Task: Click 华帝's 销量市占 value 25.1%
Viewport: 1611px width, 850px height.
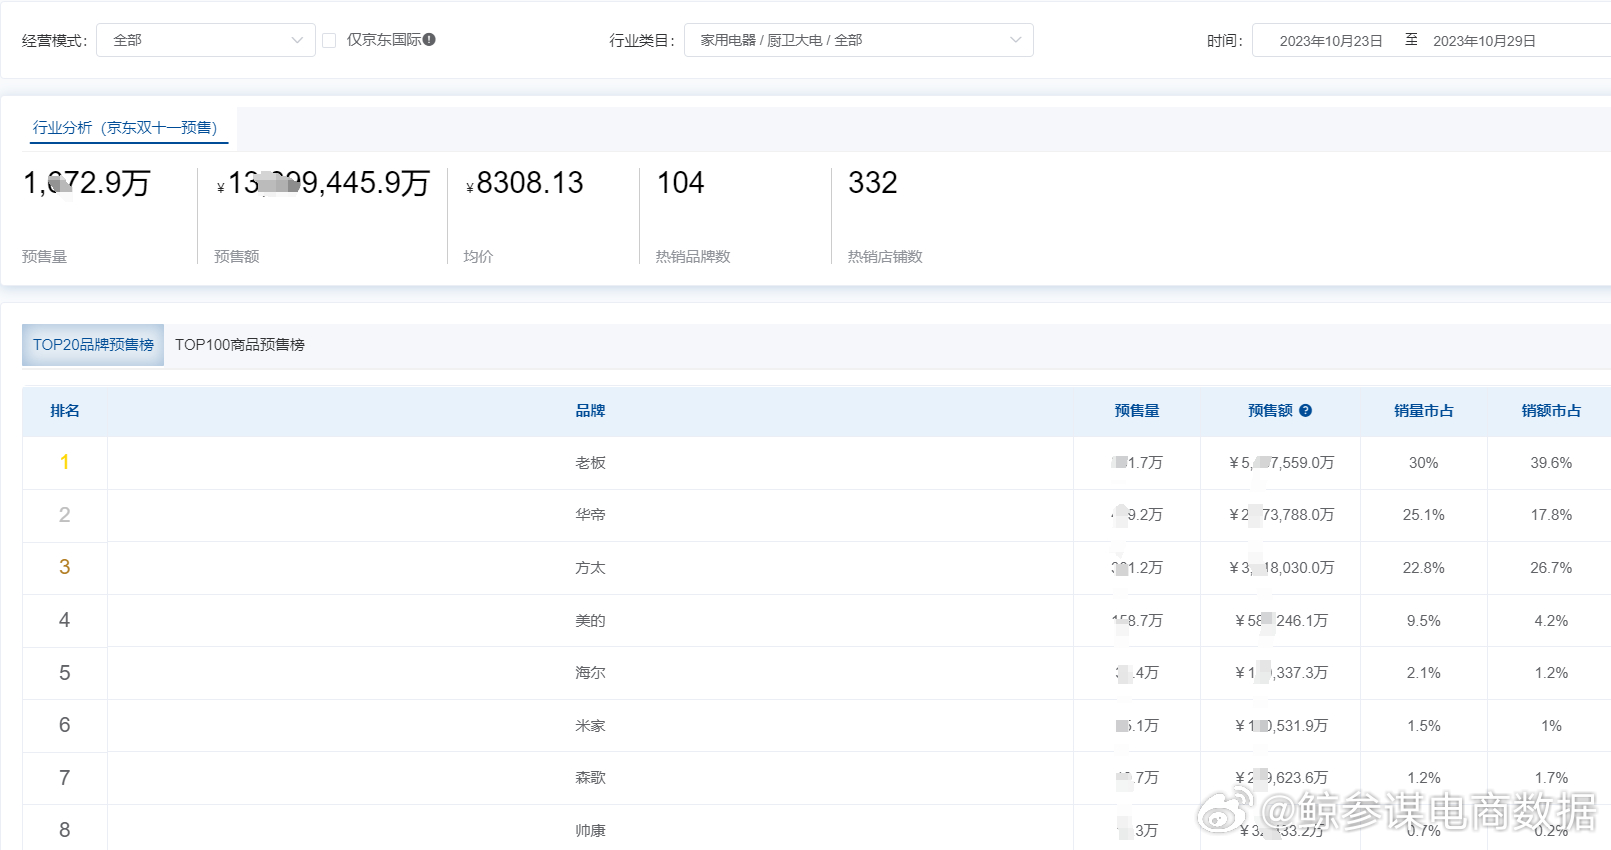Action: (x=1424, y=515)
